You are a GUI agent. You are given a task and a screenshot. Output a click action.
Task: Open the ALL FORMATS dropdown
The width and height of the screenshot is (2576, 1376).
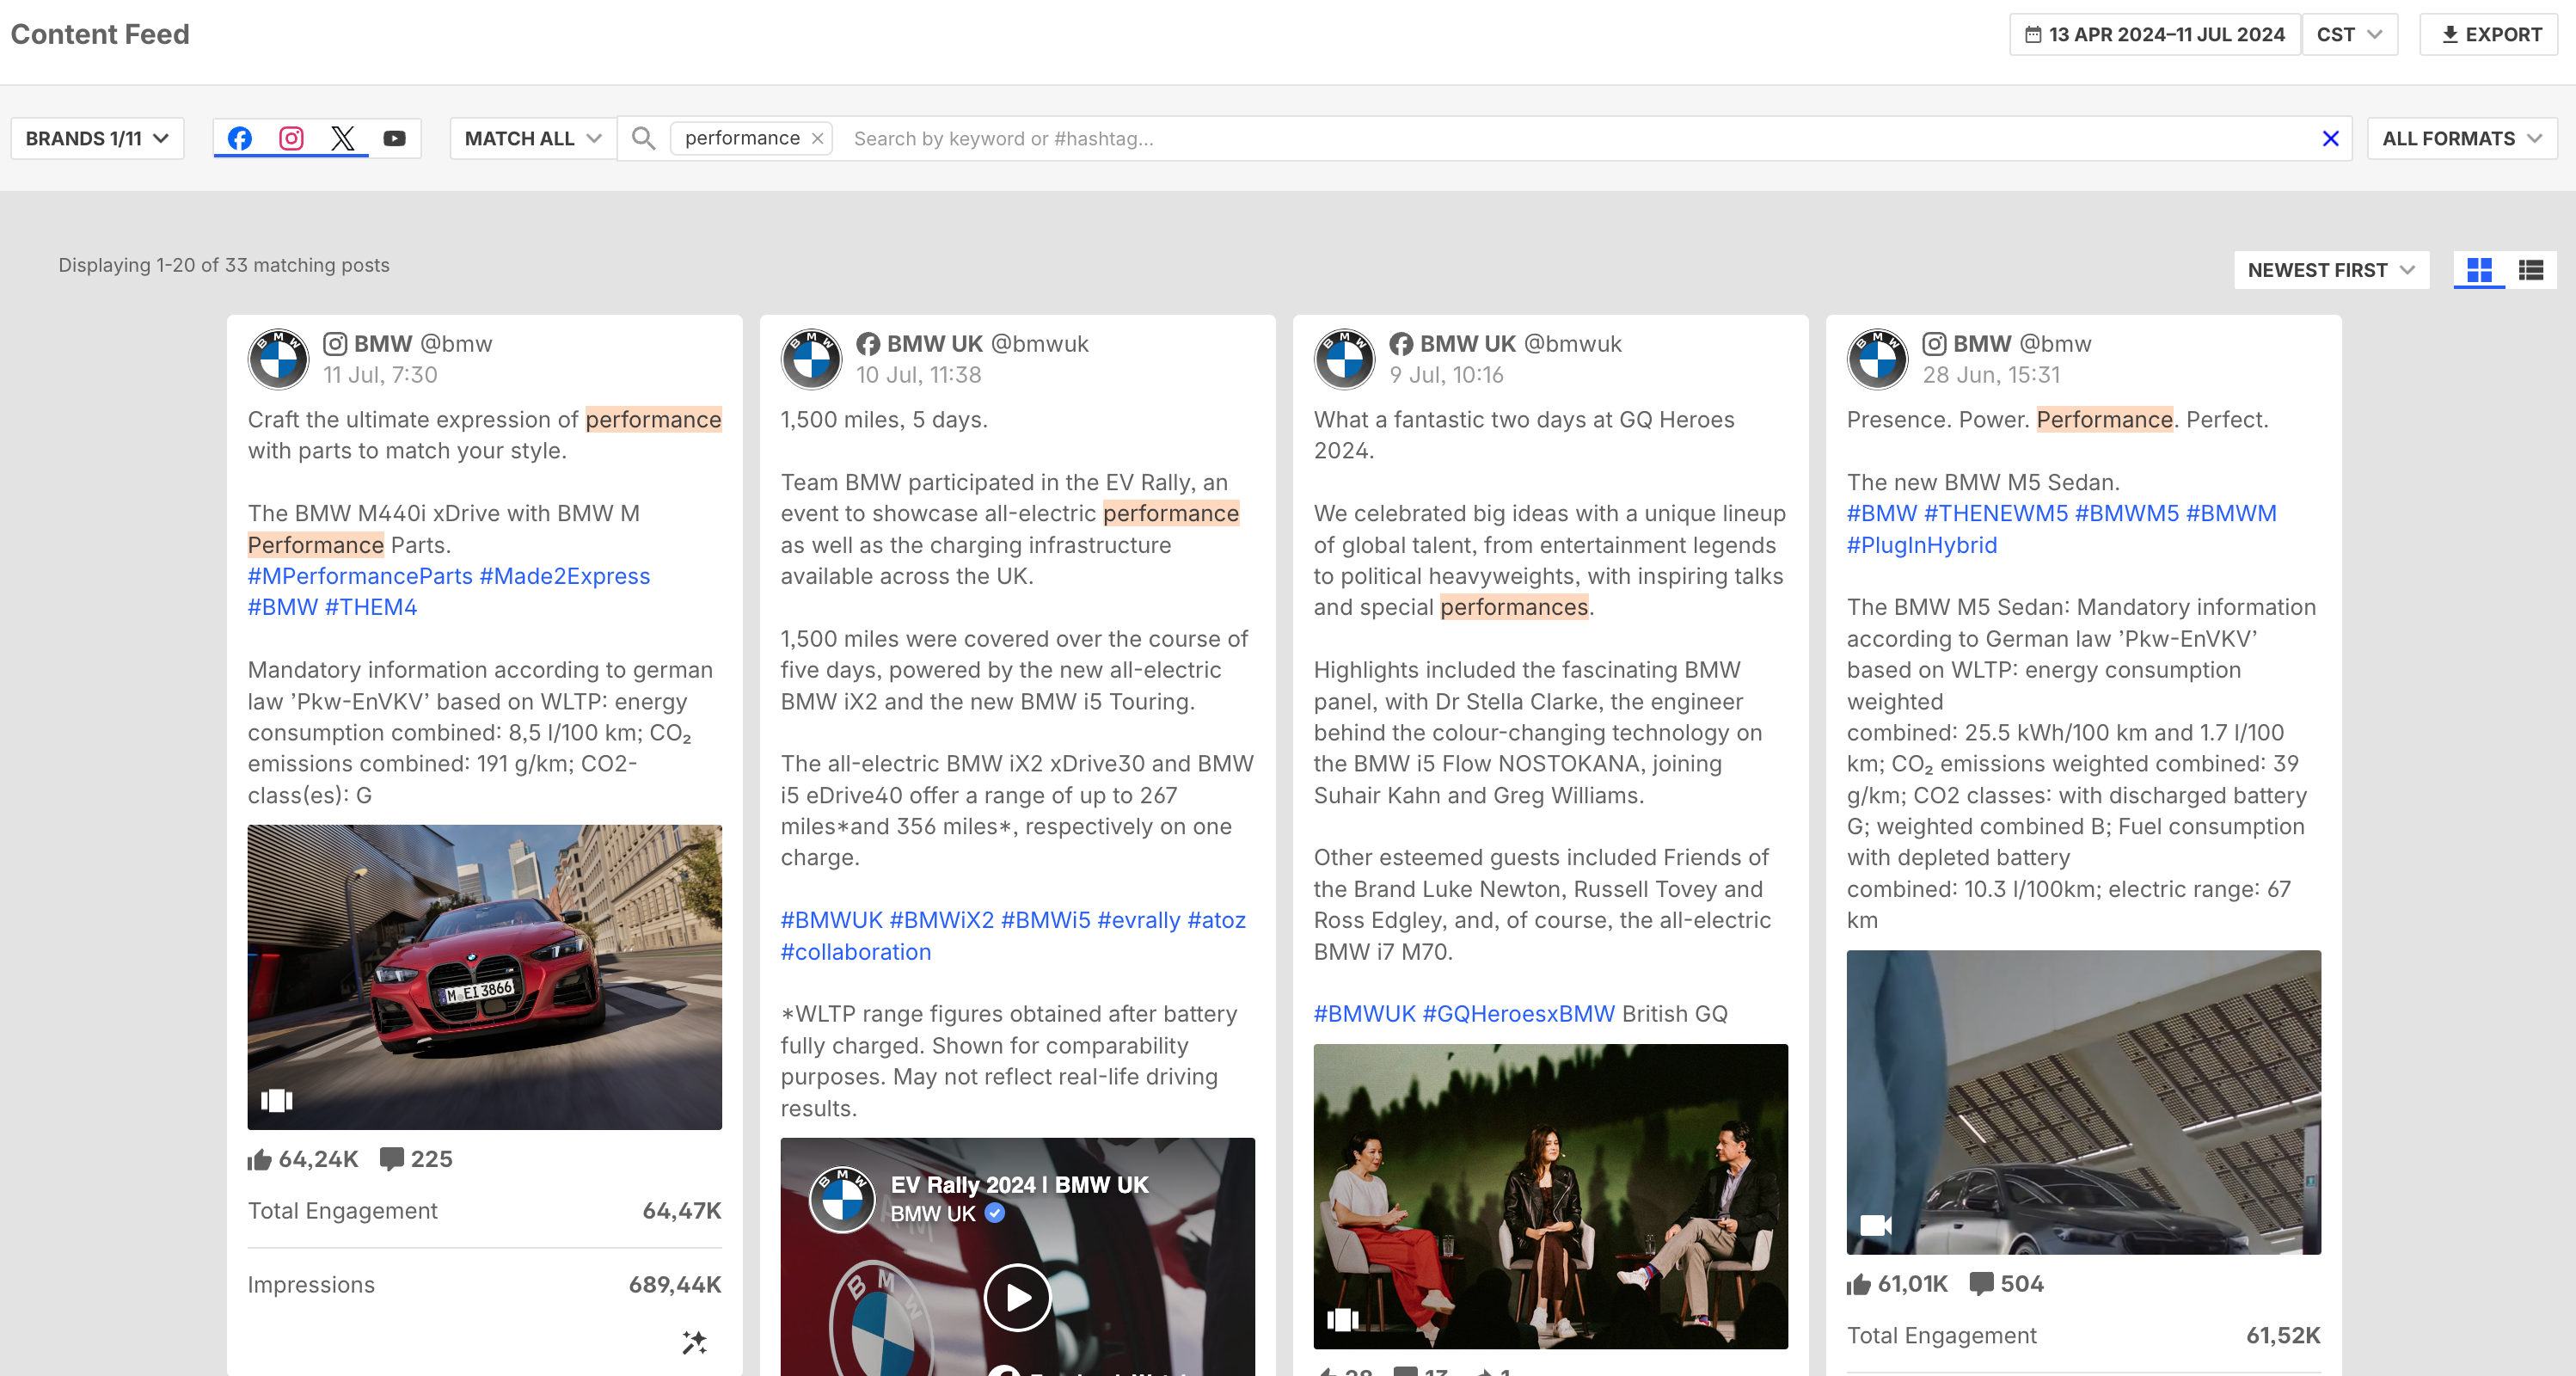pos(2461,138)
